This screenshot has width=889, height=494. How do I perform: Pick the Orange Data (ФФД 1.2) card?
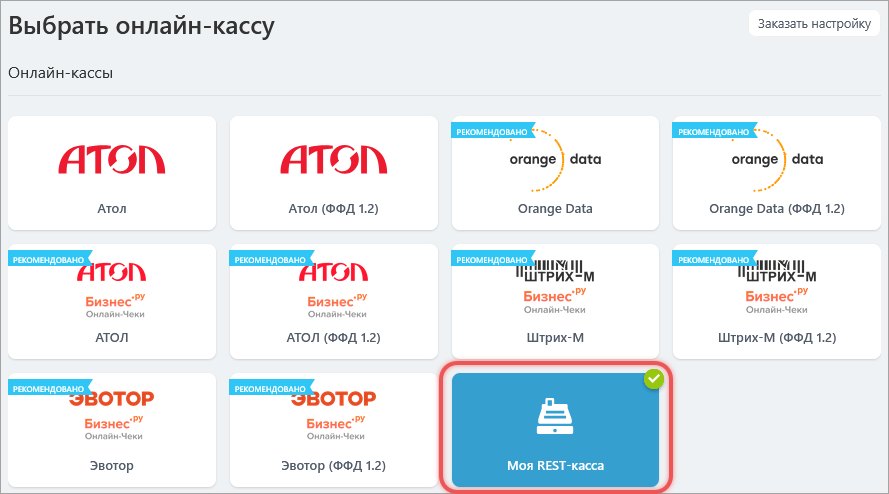(777, 173)
